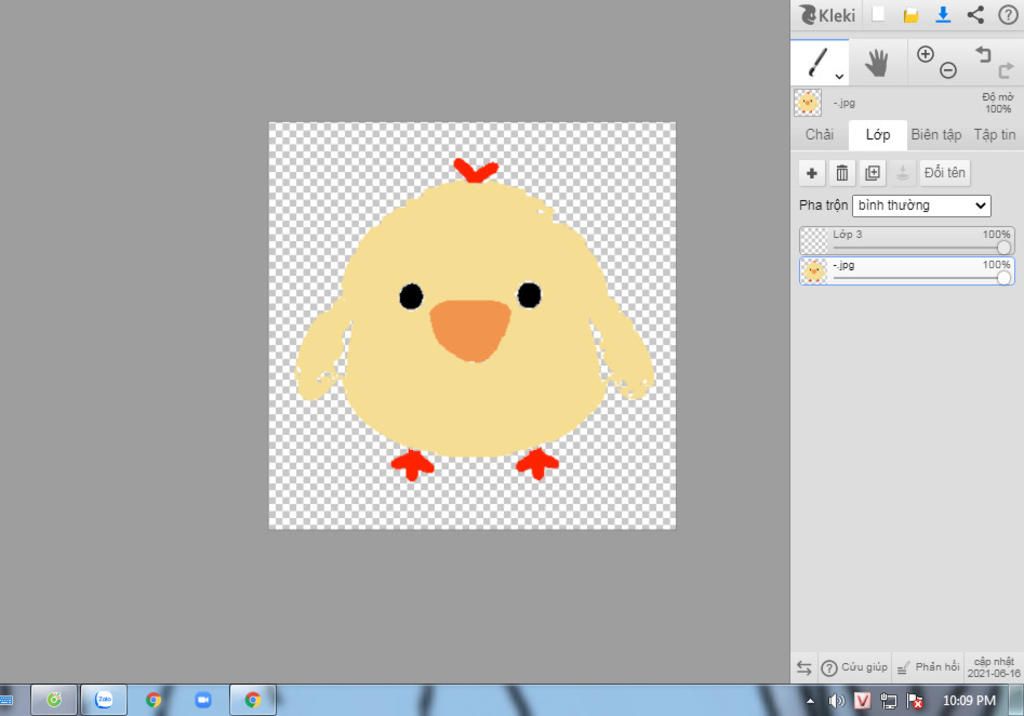Image resolution: width=1024 pixels, height=716 pixels.
Task: Open an image with the folder icon
Action: (911, 15)
